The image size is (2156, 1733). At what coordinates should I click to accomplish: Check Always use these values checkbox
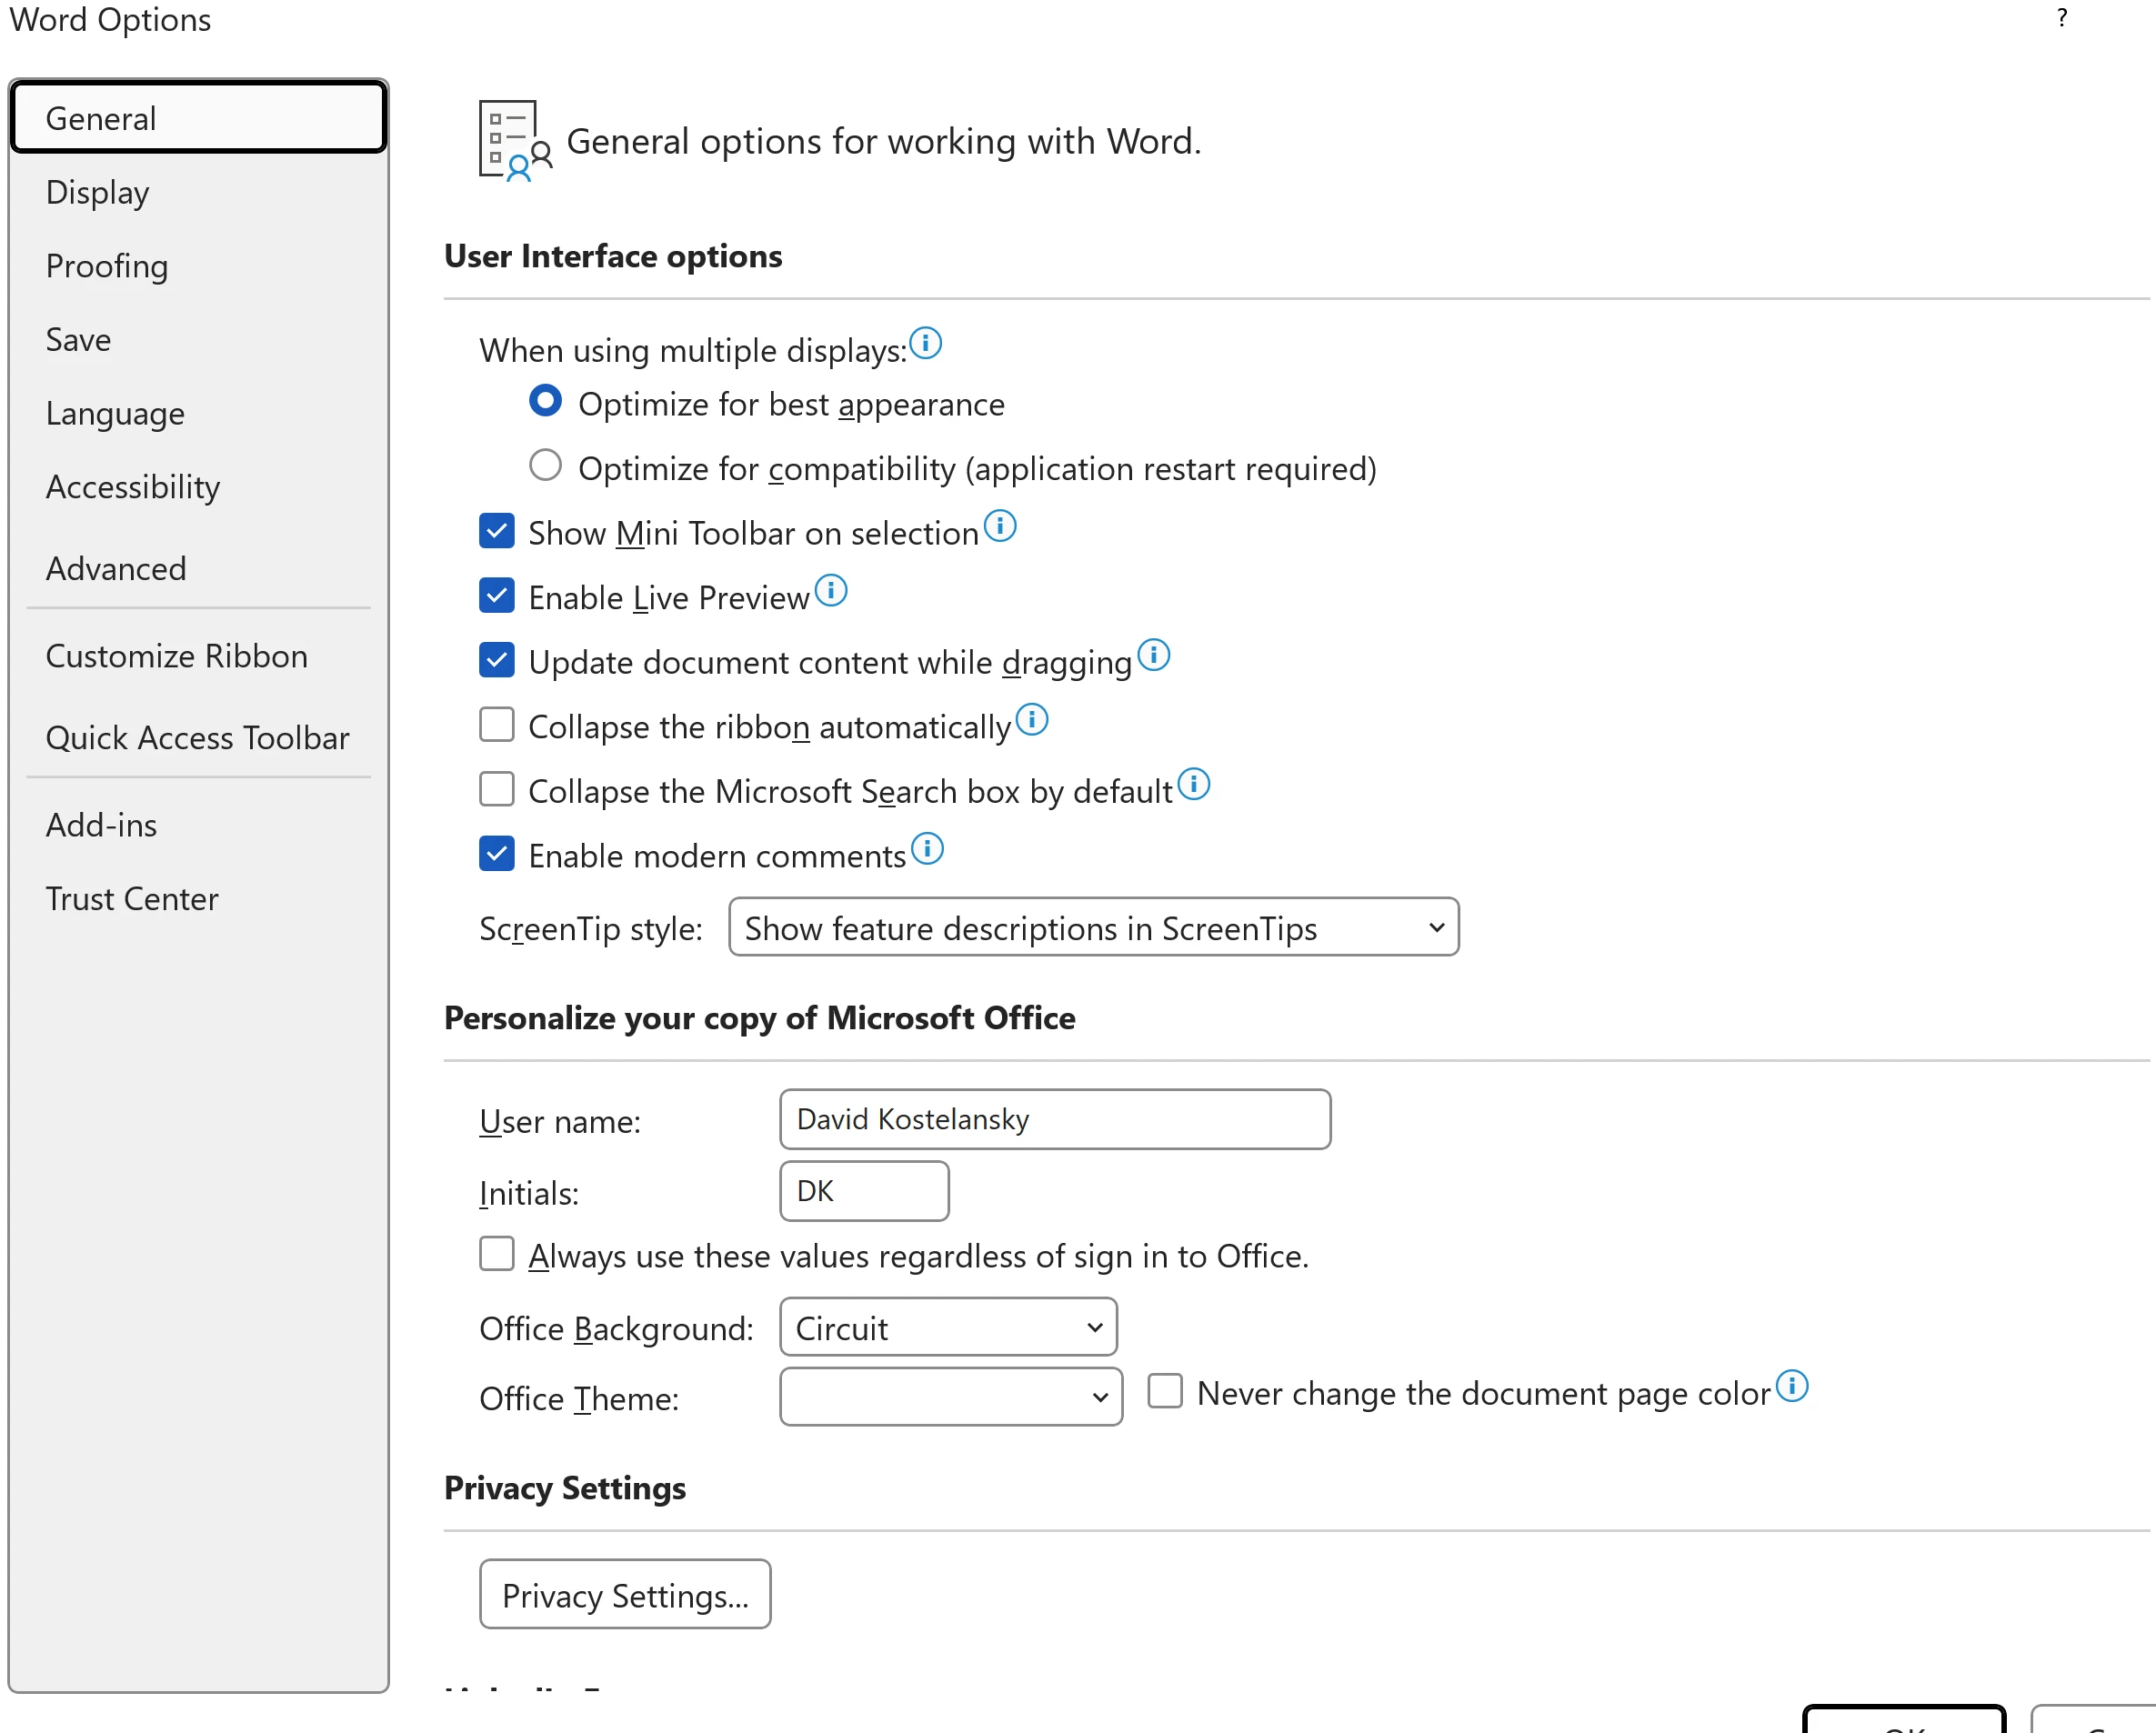(x=497, y=1253)
